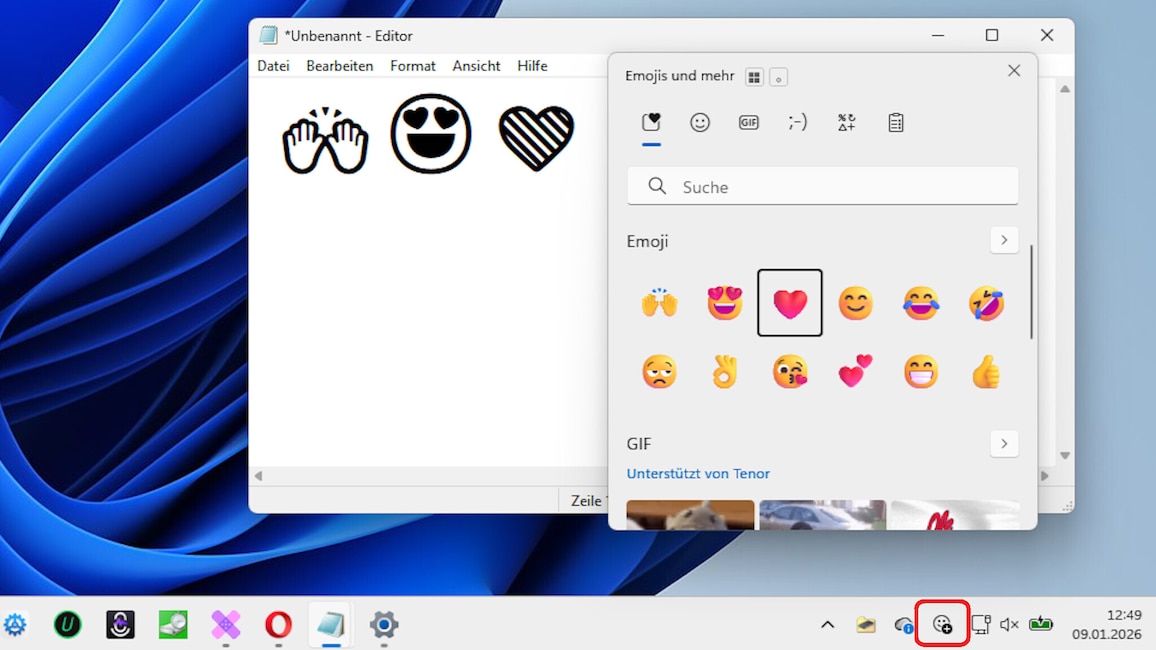Click the Editor horizontal scrollbar left arrow
The height and width of the screenshot is (650, 1156).
coord(258,476)
